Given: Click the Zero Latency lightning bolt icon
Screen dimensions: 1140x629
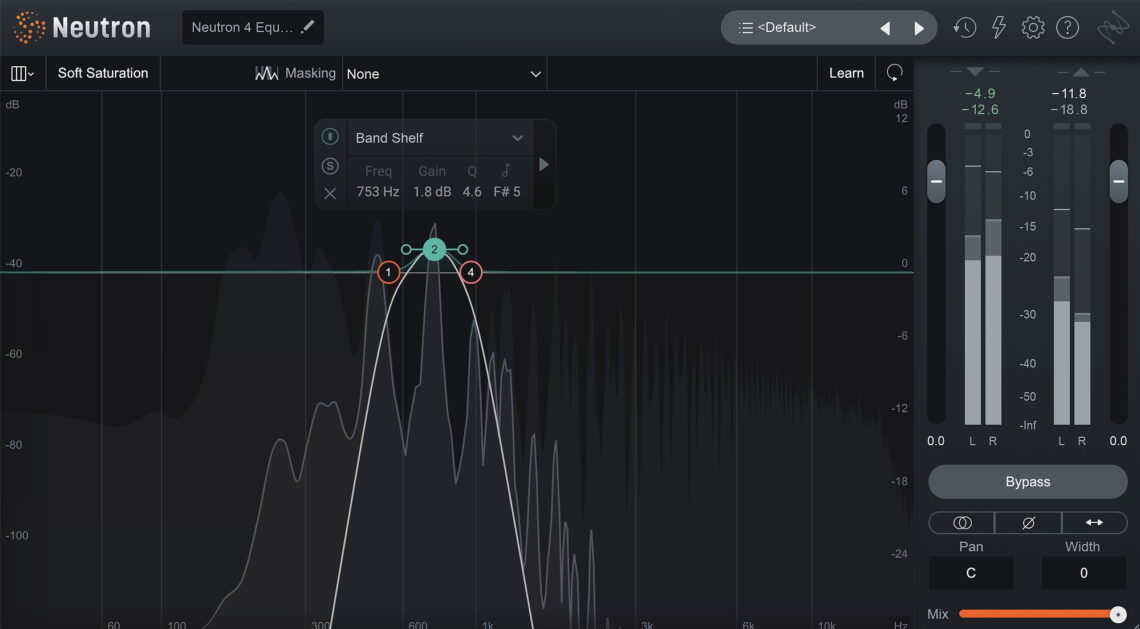Looking at the screenshot, I should tap(998, 27).
